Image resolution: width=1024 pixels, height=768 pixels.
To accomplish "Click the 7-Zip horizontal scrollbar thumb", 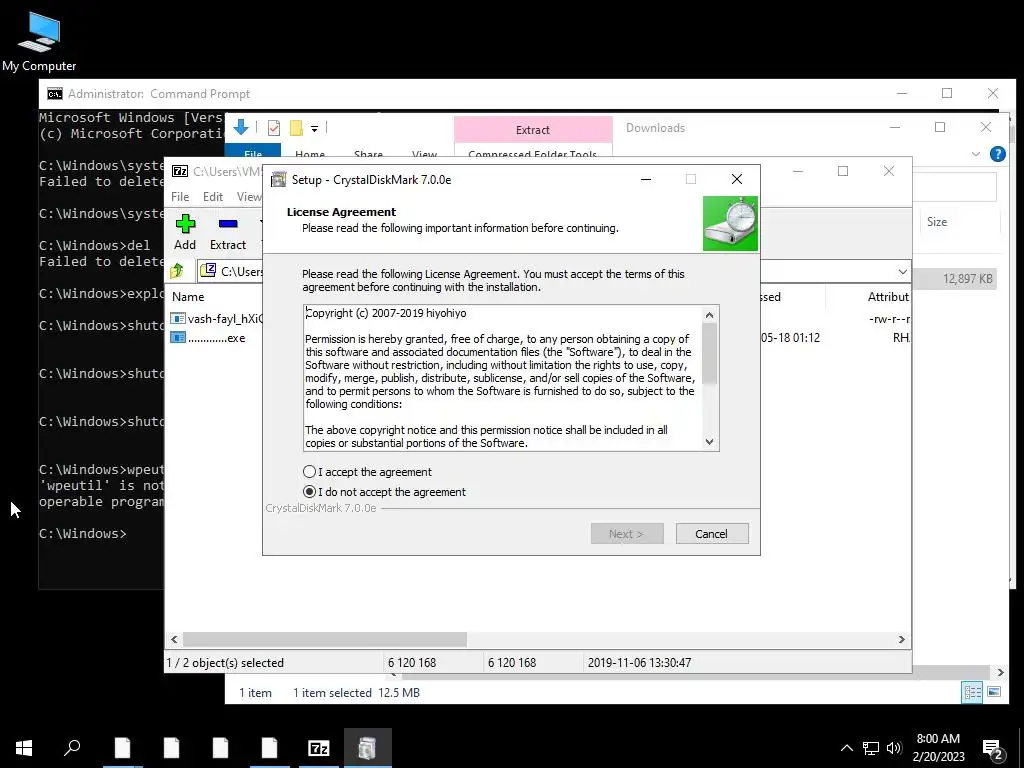I will click(325, 639).
